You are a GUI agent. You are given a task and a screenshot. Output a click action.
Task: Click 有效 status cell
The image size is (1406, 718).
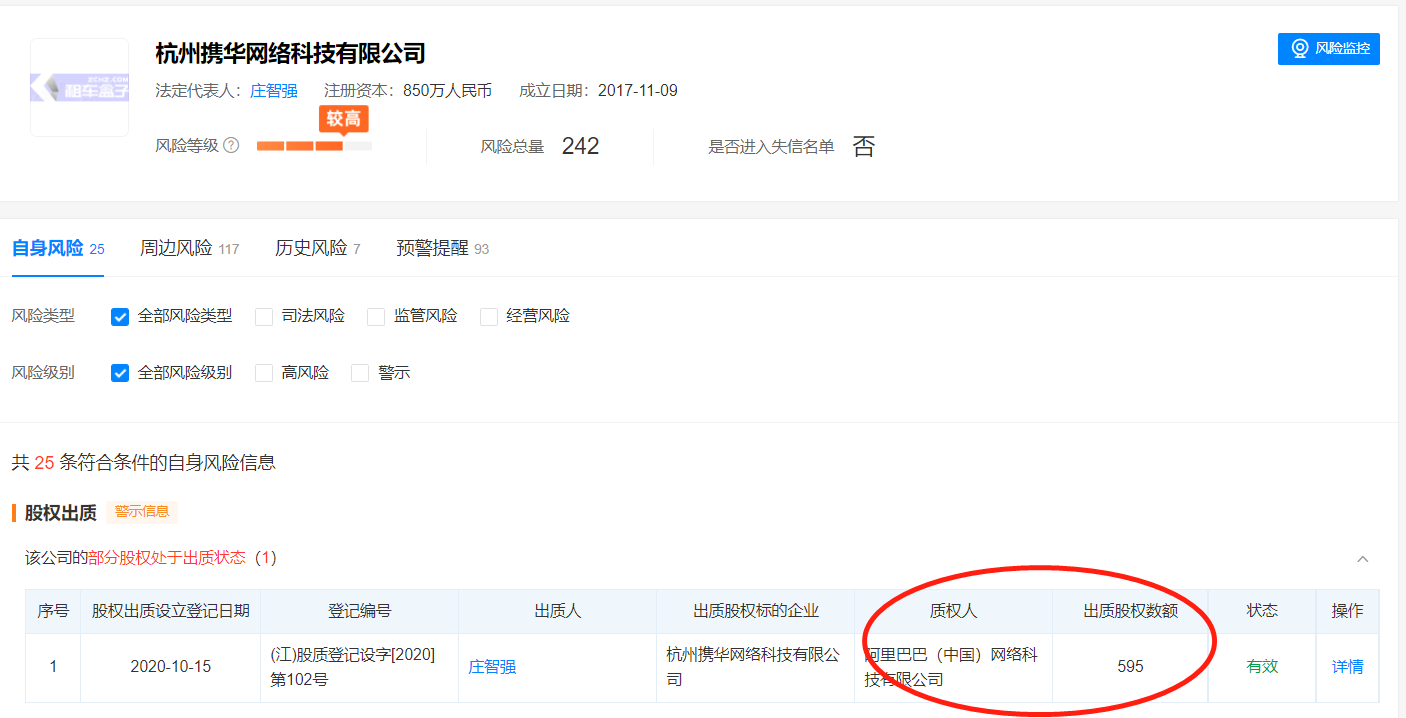(x=1262, y=667)
